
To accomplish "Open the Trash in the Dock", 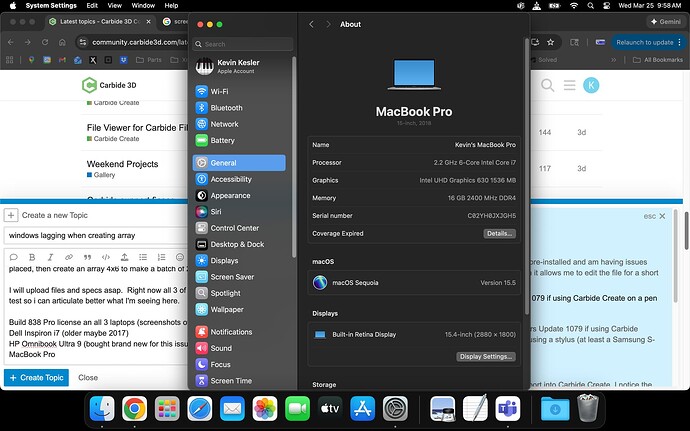I will coord(587,409).
